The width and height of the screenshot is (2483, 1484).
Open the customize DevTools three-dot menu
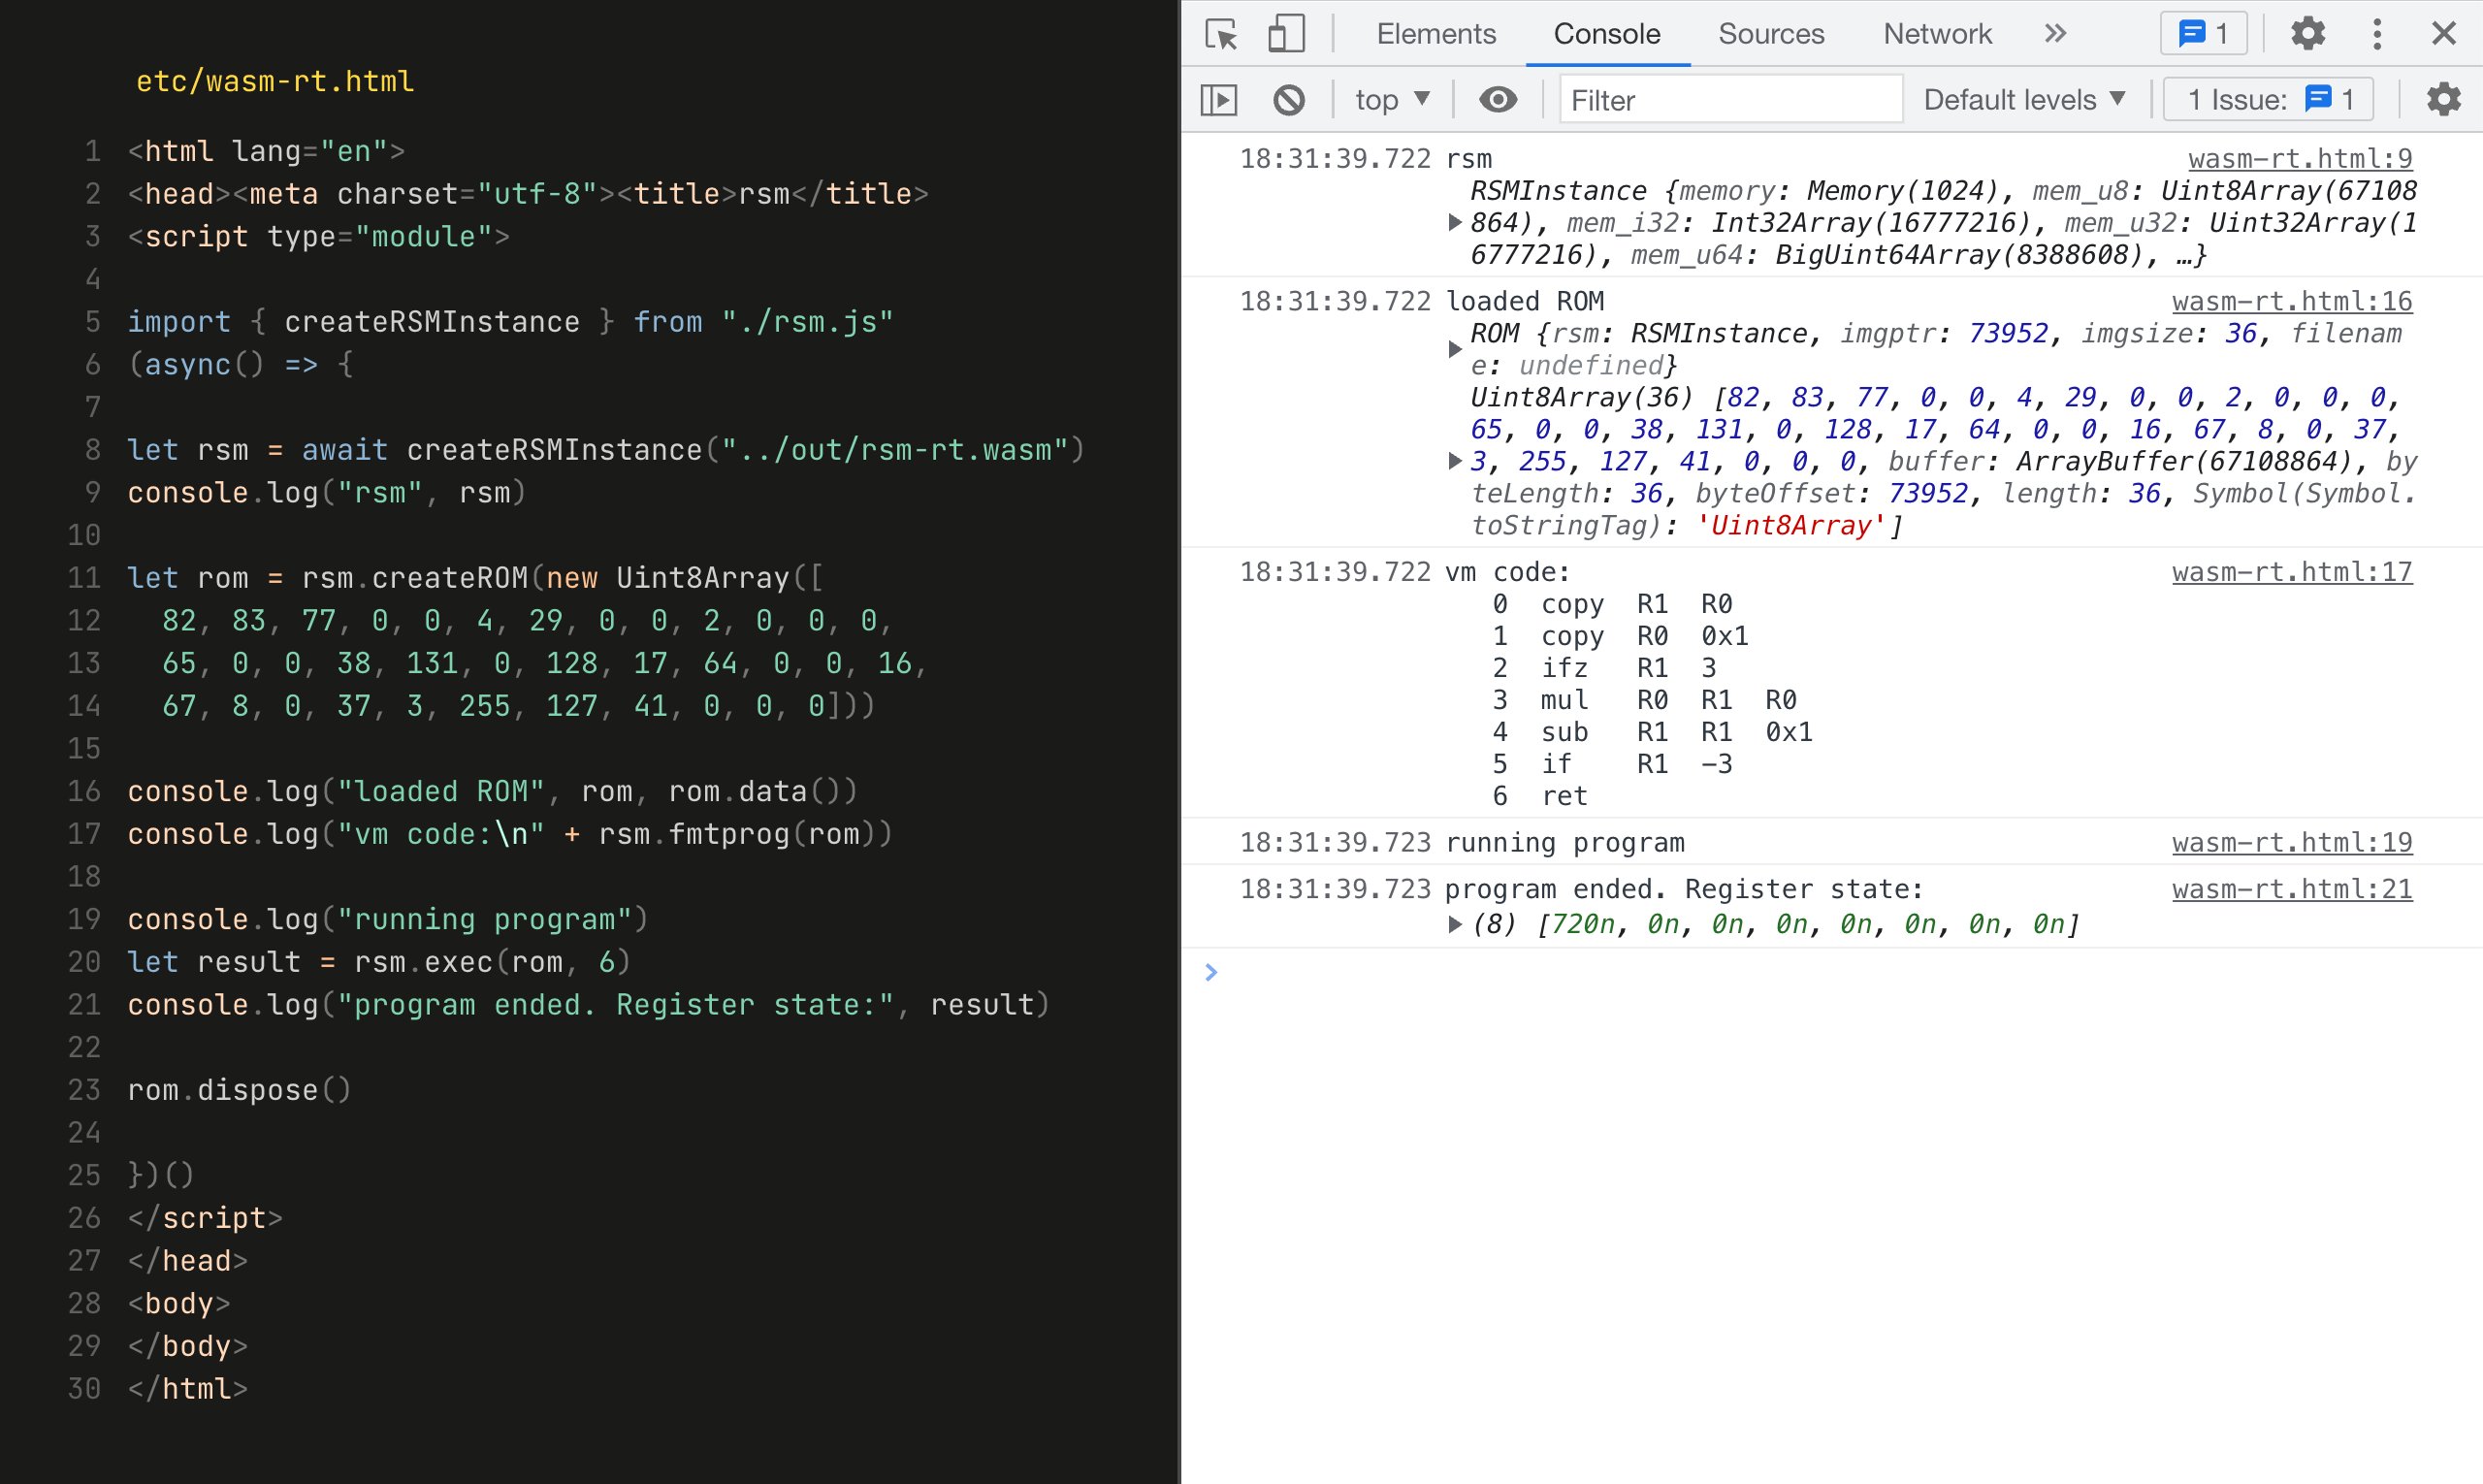(x=2377, y=33)
